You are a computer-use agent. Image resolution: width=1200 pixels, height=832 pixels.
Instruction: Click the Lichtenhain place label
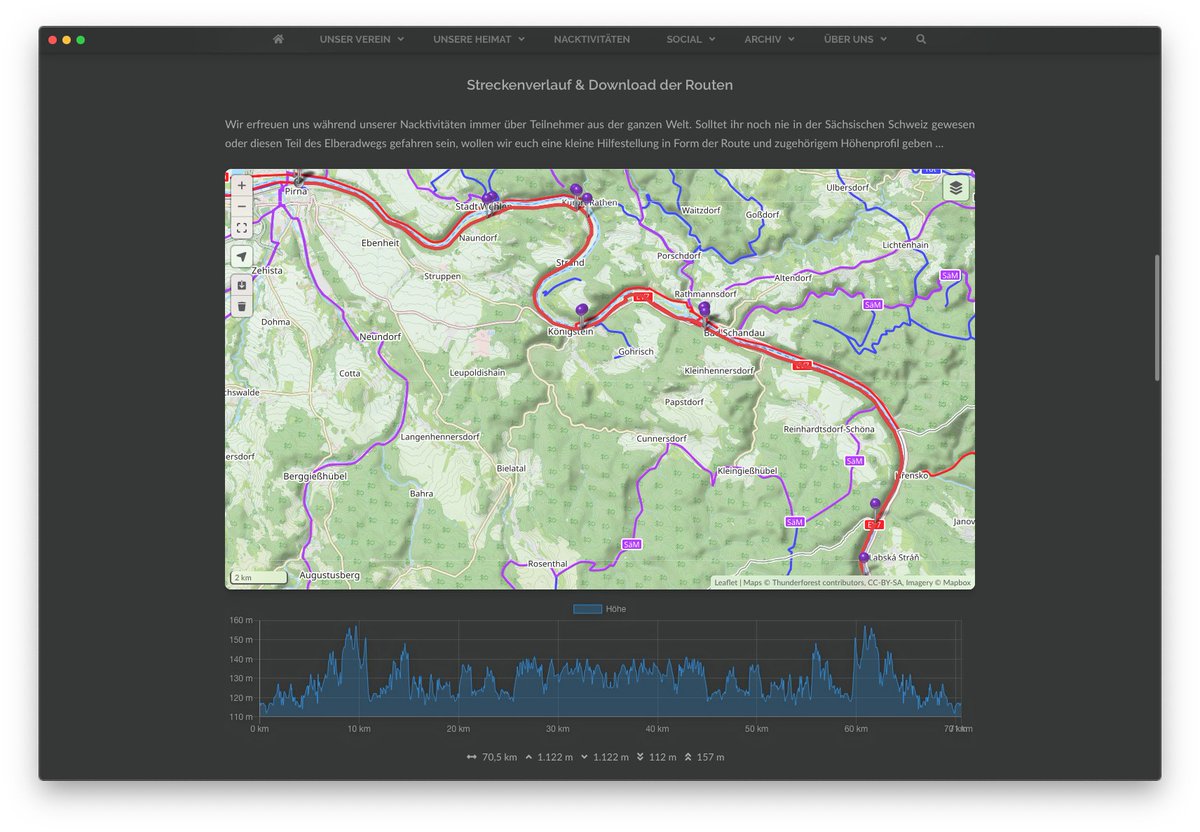[905, 245]
